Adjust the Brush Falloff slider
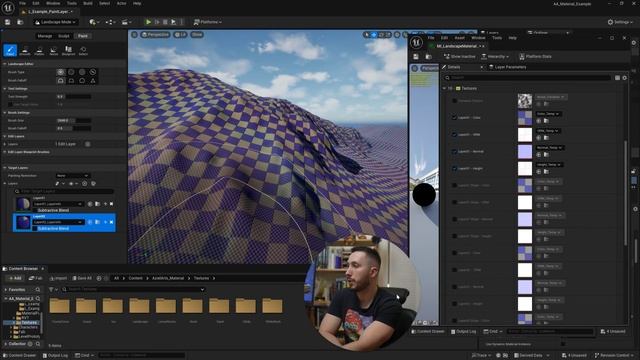This screenshot has width=640, height=360. tap(73, 128)
